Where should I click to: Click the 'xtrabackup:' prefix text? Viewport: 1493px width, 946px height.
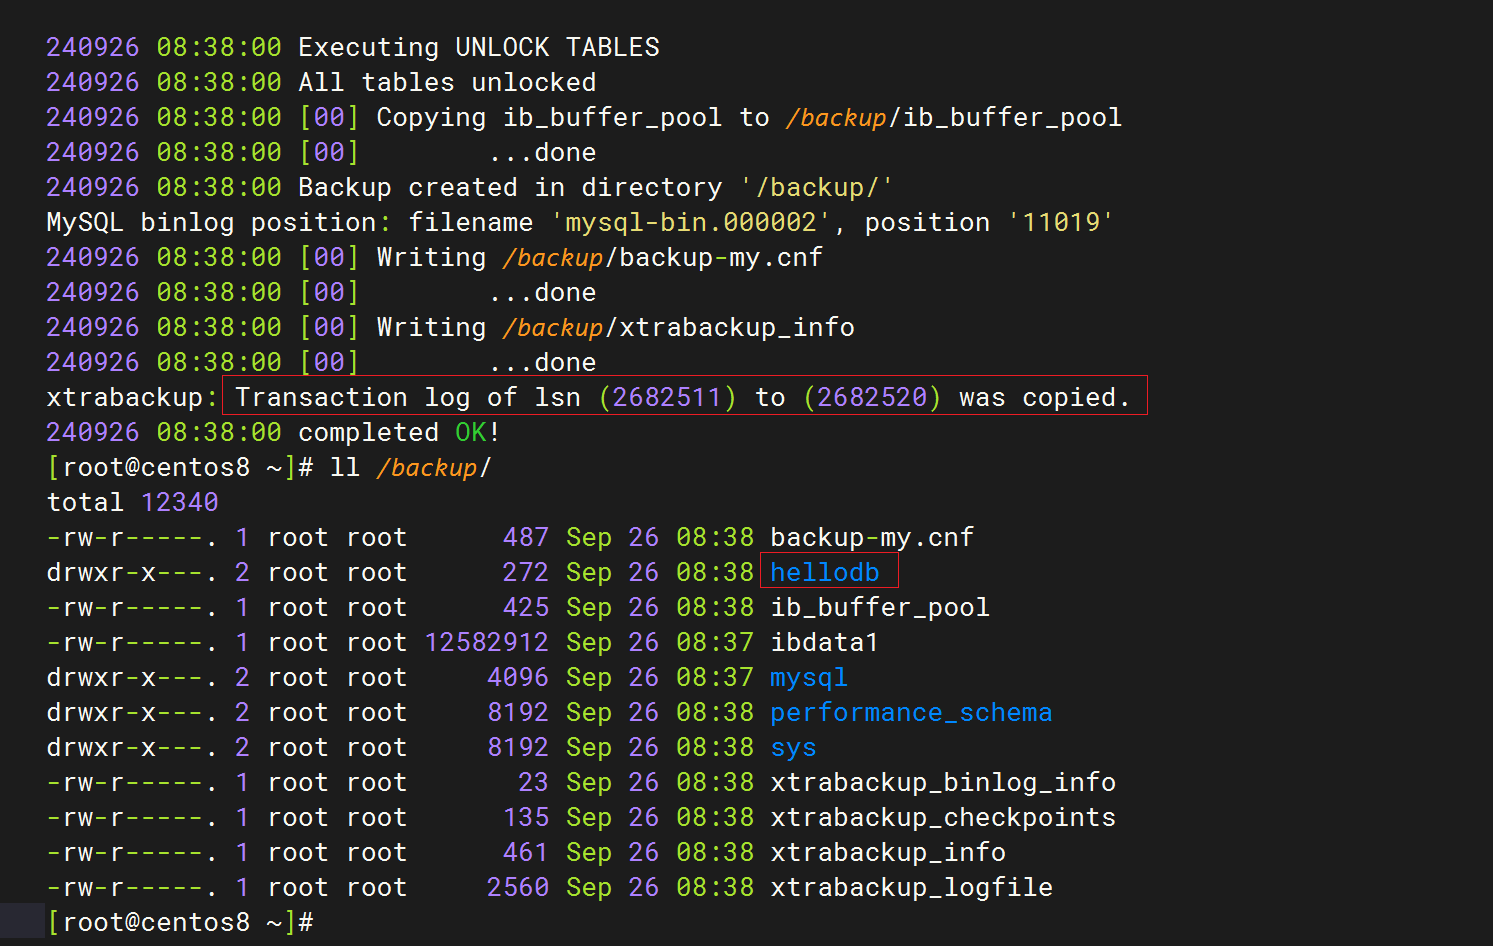[132, 398]
